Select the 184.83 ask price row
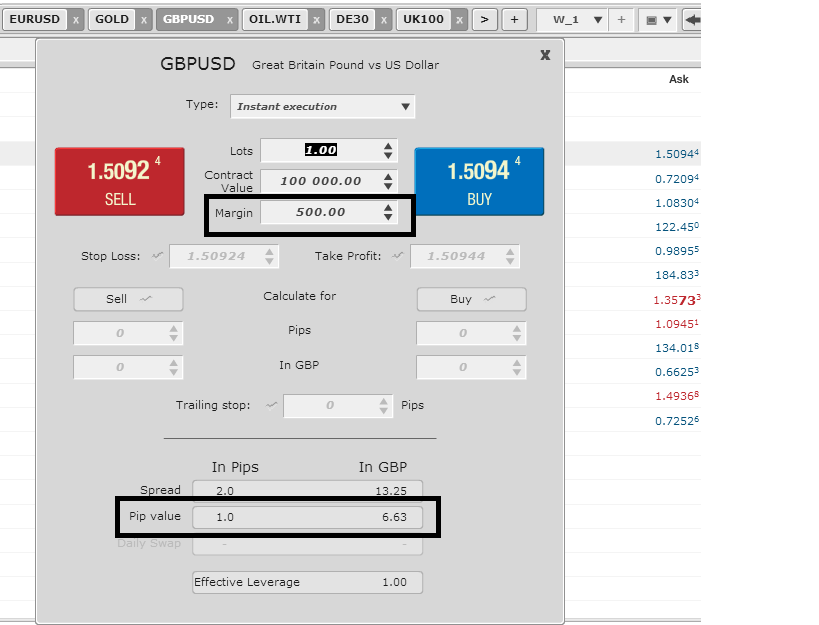 [677, 275]
